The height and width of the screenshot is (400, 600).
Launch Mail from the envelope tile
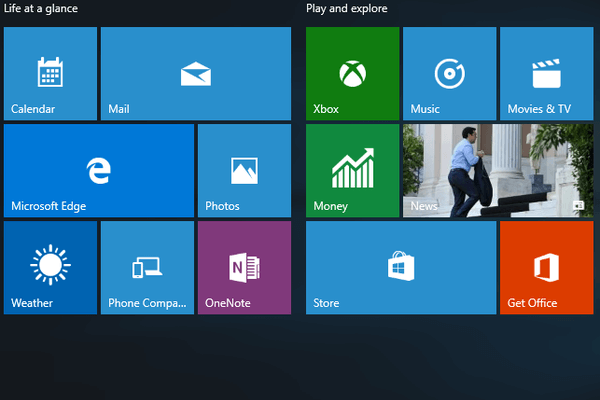point(196,73)
